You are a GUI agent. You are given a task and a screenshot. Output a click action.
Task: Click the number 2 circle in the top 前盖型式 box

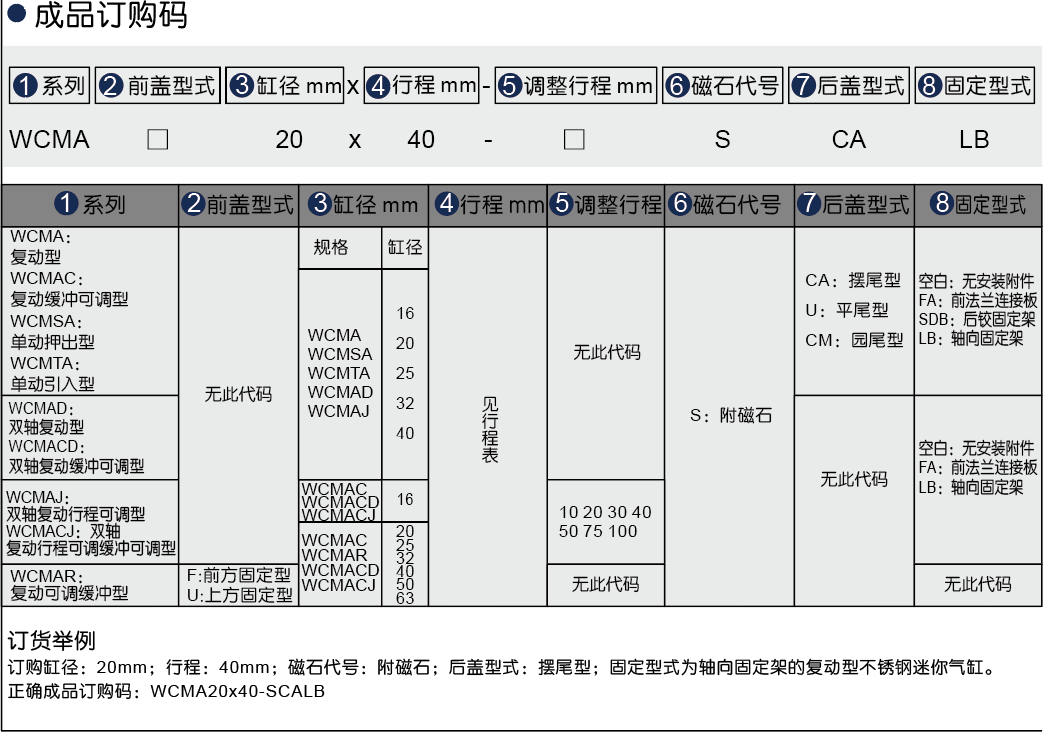[112, 86]
